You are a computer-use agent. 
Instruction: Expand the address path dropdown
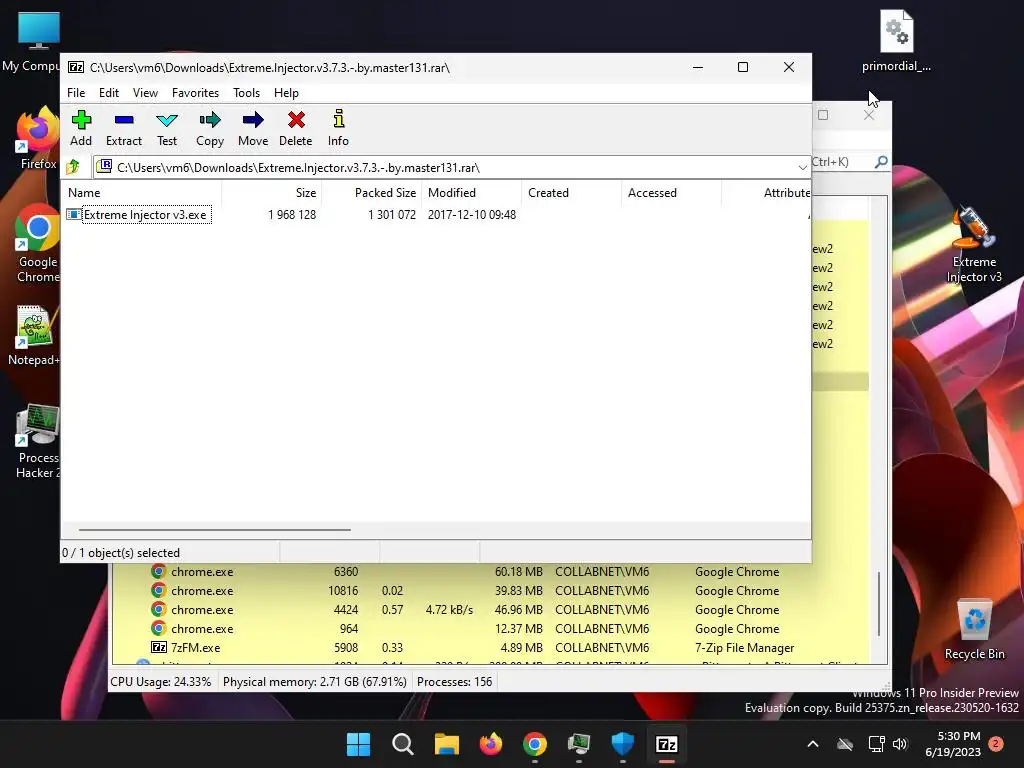pyautogui.click(x=802, y=168)
